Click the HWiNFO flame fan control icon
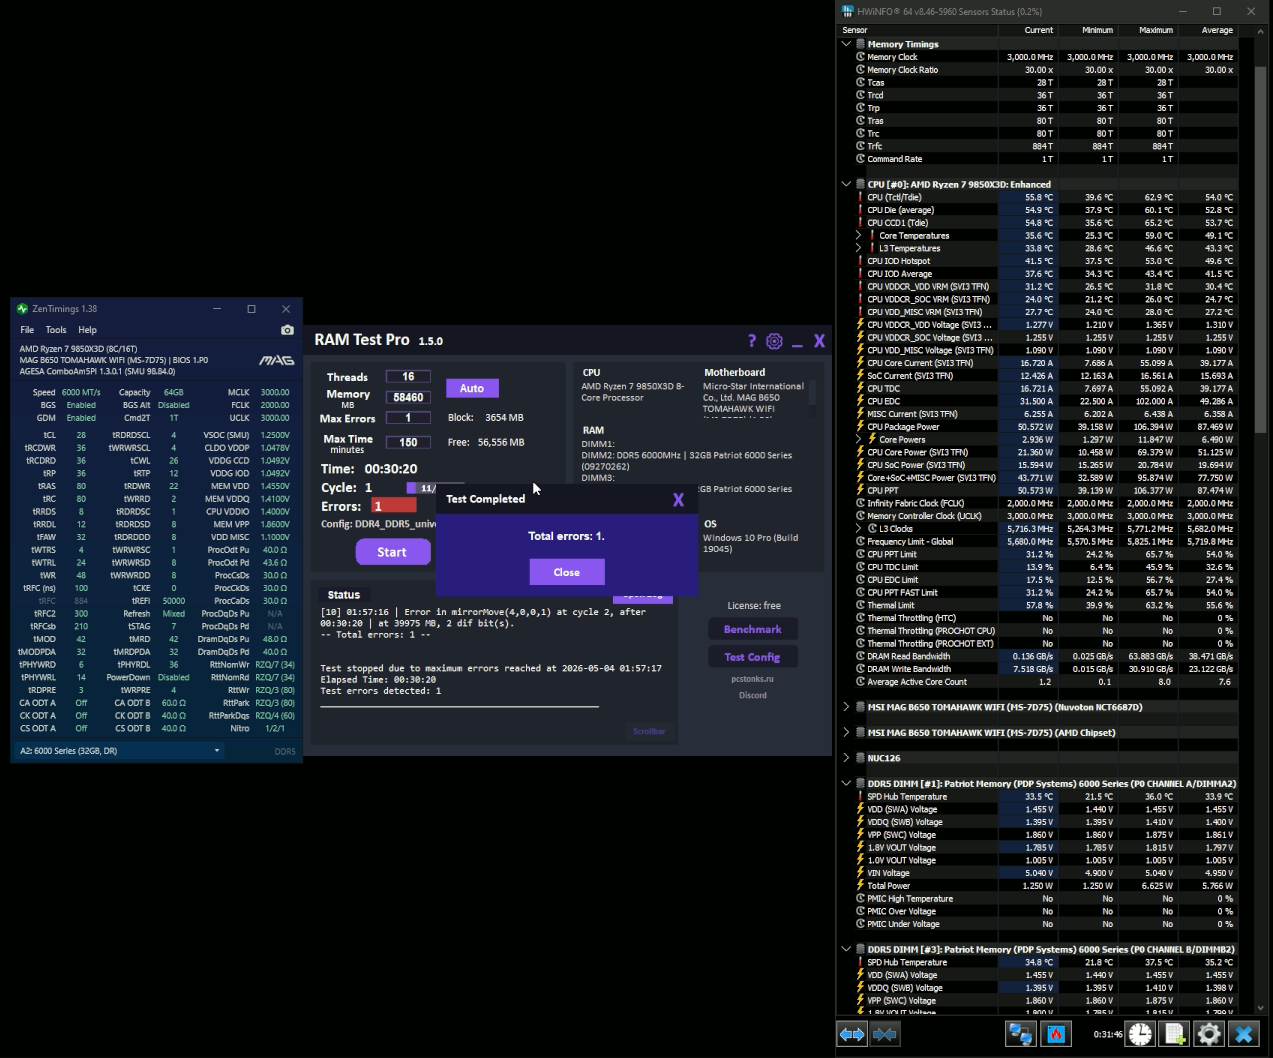 pyautogui.click(x=1056, y=1034)
